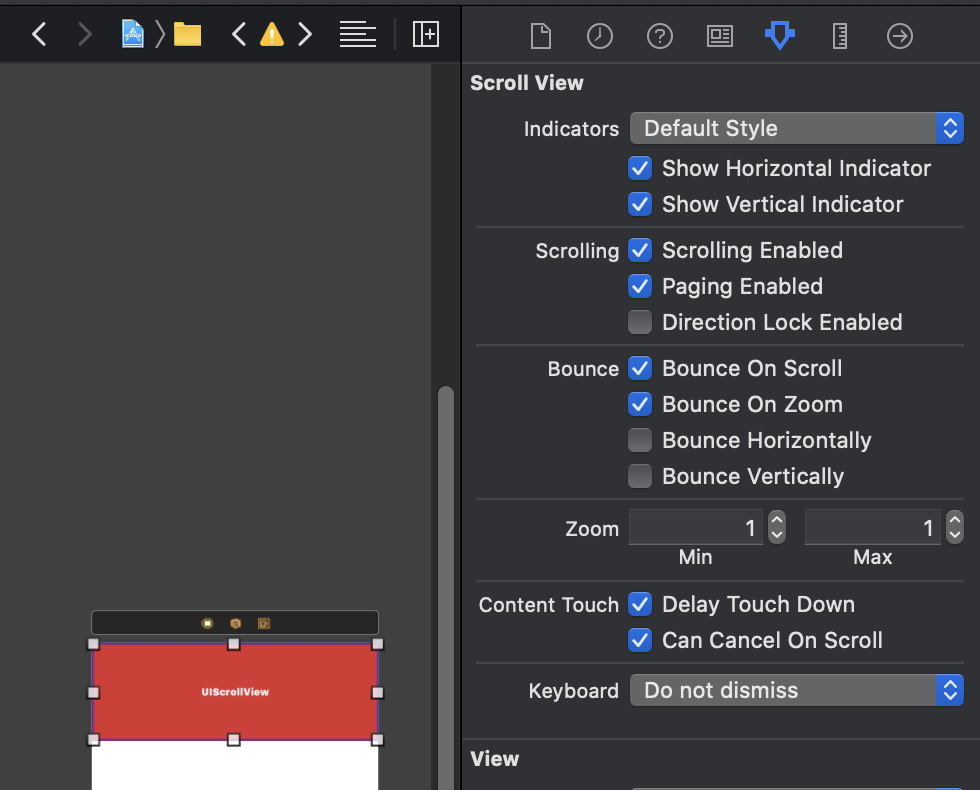
Task: Open the Indicators style dropdown
Action: click(795, 128)
